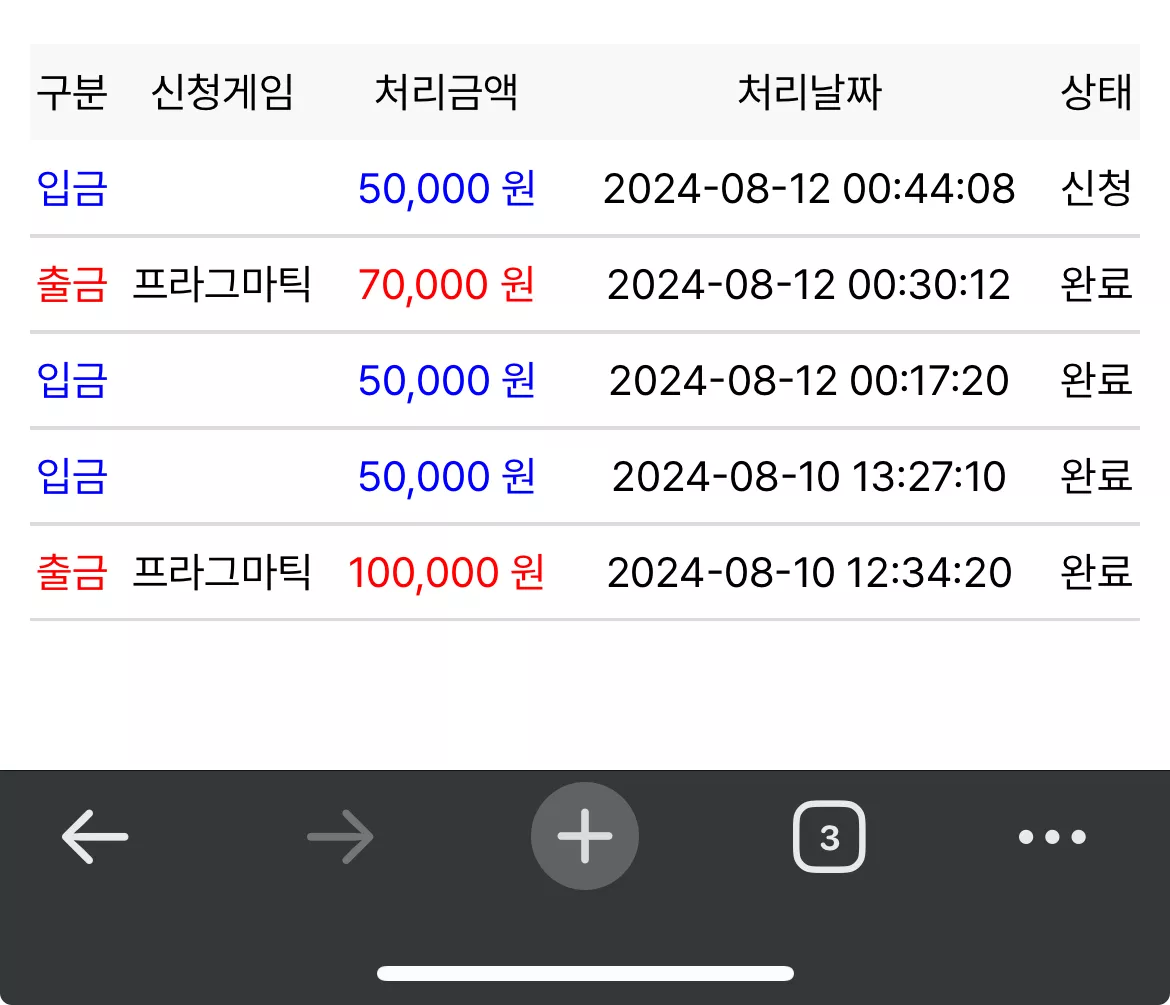The image size is (1170, 1005).
Task: Open a new tab with plus button
Action: (x=585, y=836)
